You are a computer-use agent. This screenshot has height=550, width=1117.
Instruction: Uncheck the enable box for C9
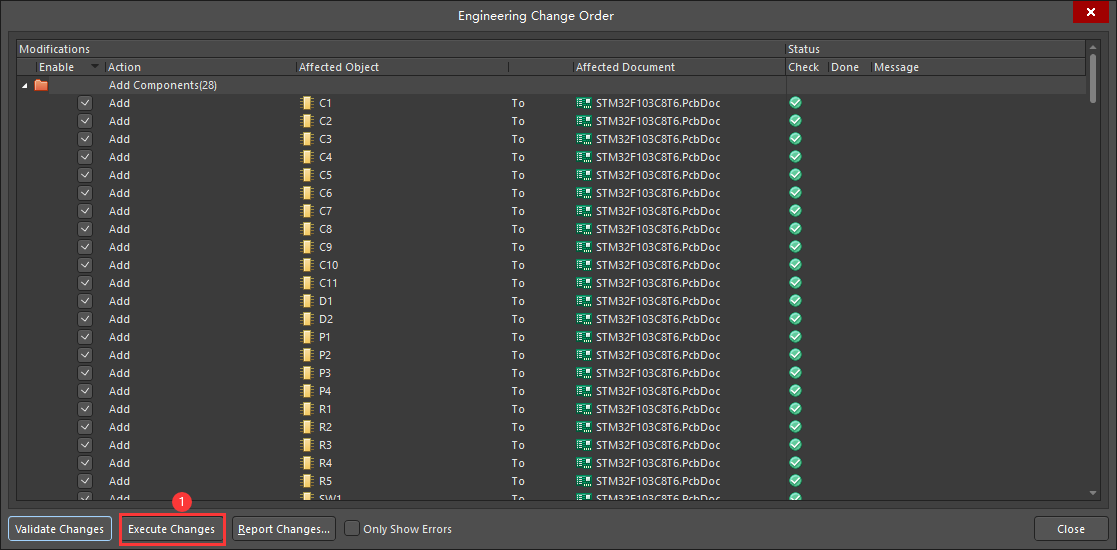tap(85, 247)
